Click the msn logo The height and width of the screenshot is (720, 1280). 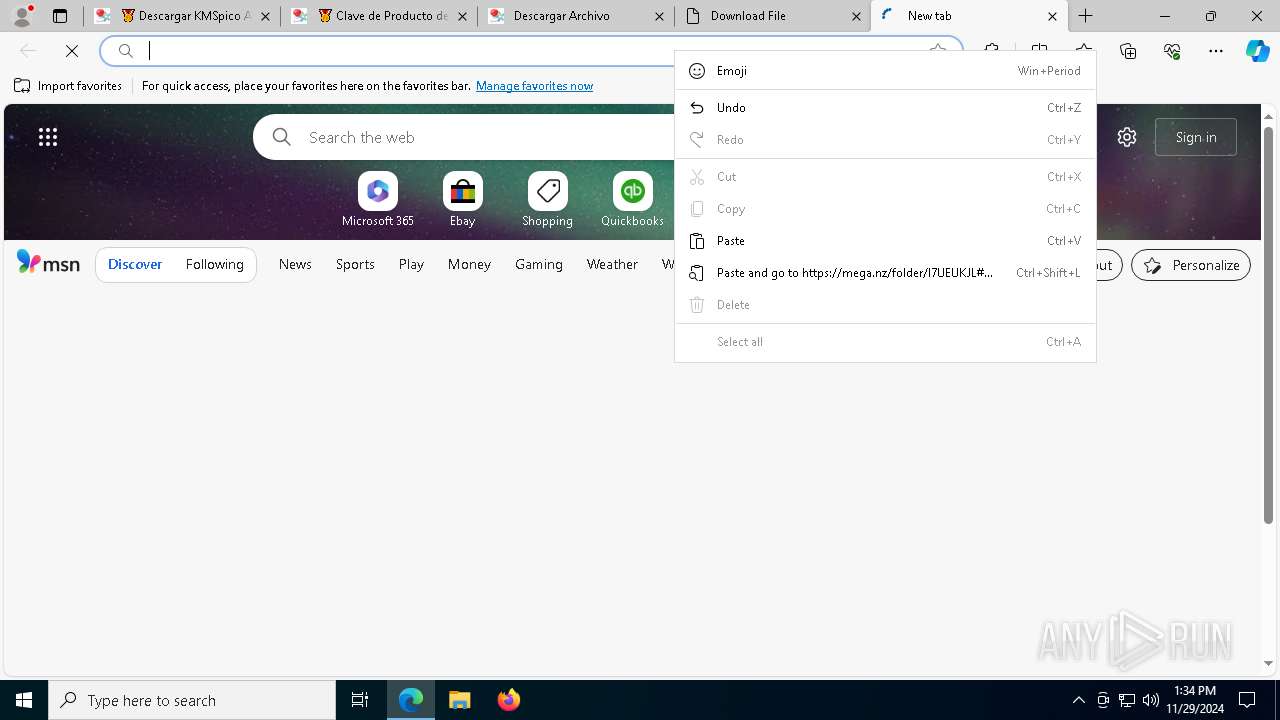pyautogui.click(x=48, y=263)
